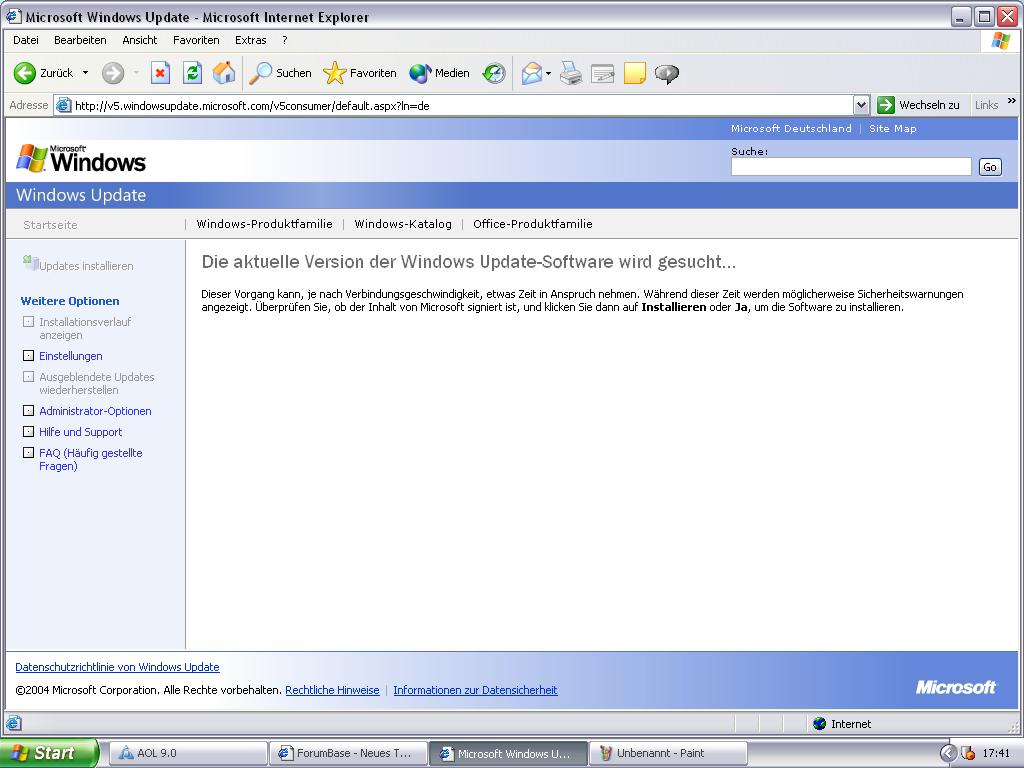Click Installationsverlauf anzeigen option

coord(85,328)
